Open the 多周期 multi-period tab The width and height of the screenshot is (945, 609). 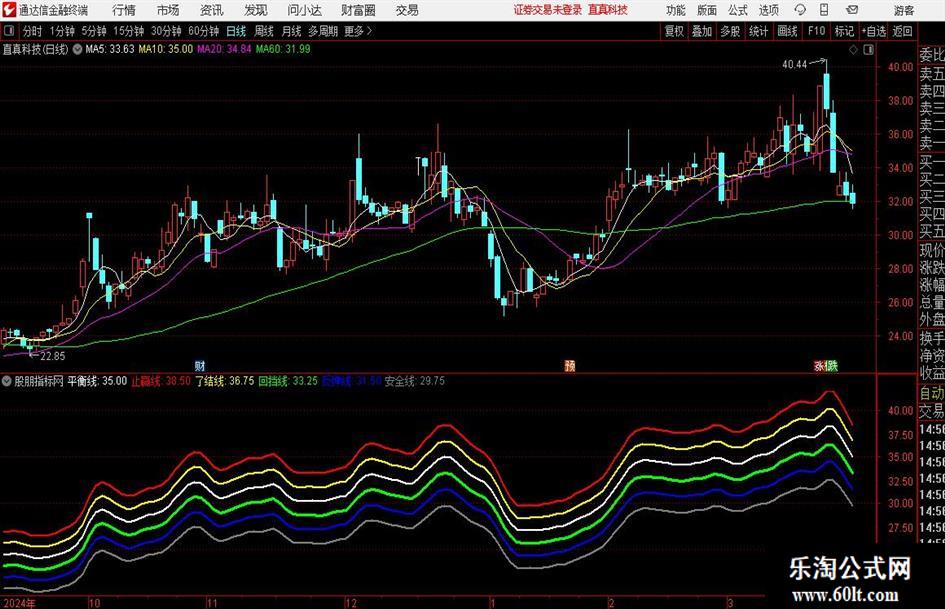(323, 31)
